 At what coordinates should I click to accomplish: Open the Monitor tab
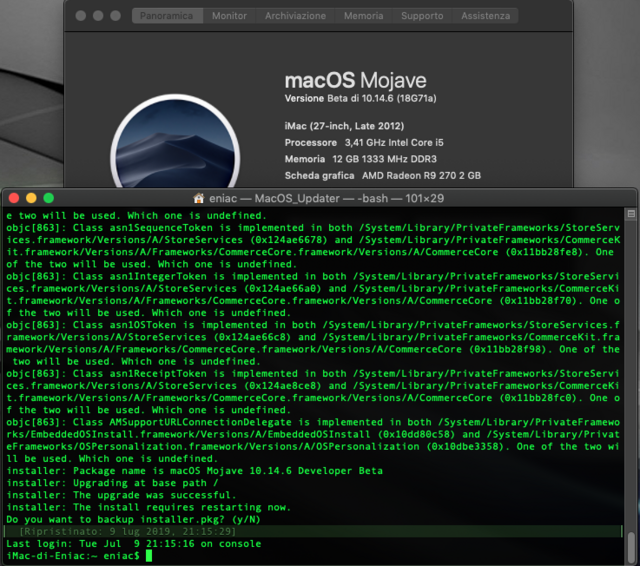(229, 16)
